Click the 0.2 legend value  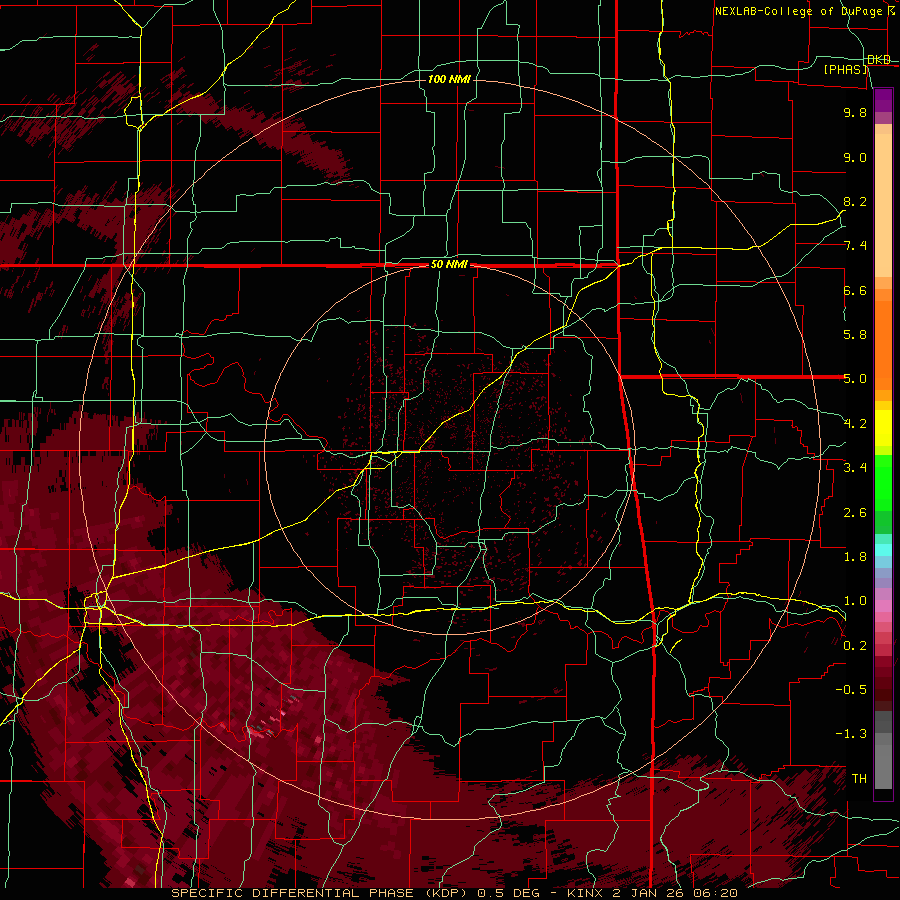[x=855, y=646]
